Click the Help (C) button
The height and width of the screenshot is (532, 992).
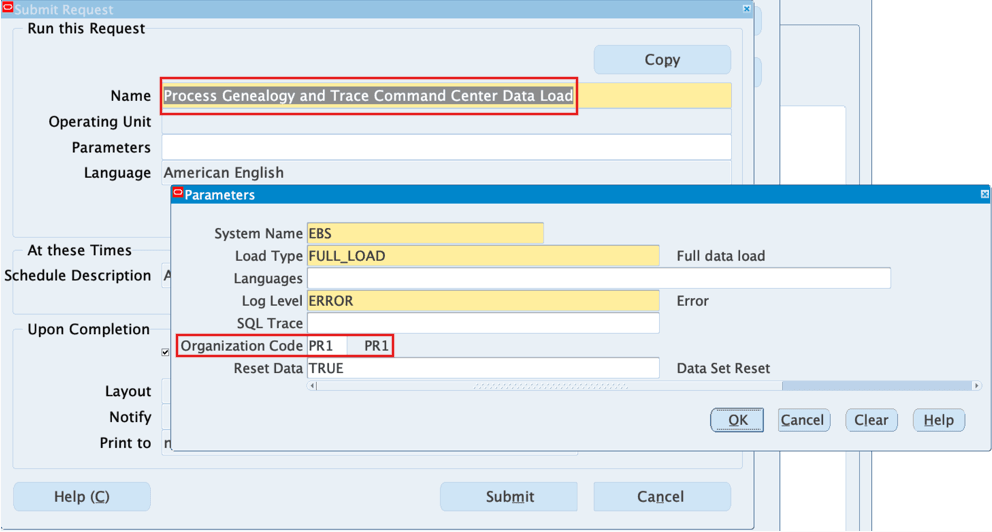pyautogui.click(x=82, y=497)
